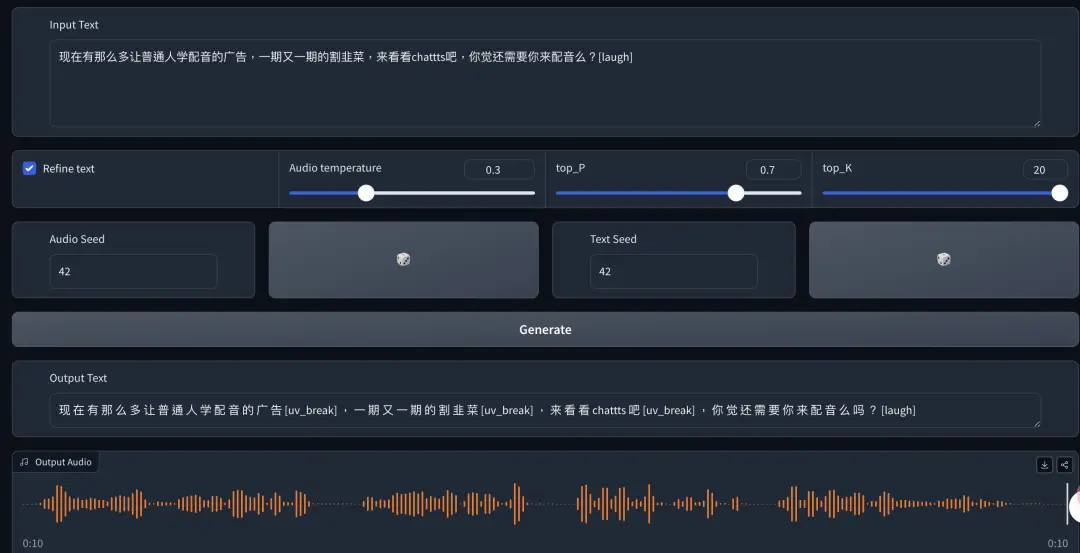This screenshot has height=553, width=1080.
Task: Click into the Audio Seed field
Action: [133, 271]
